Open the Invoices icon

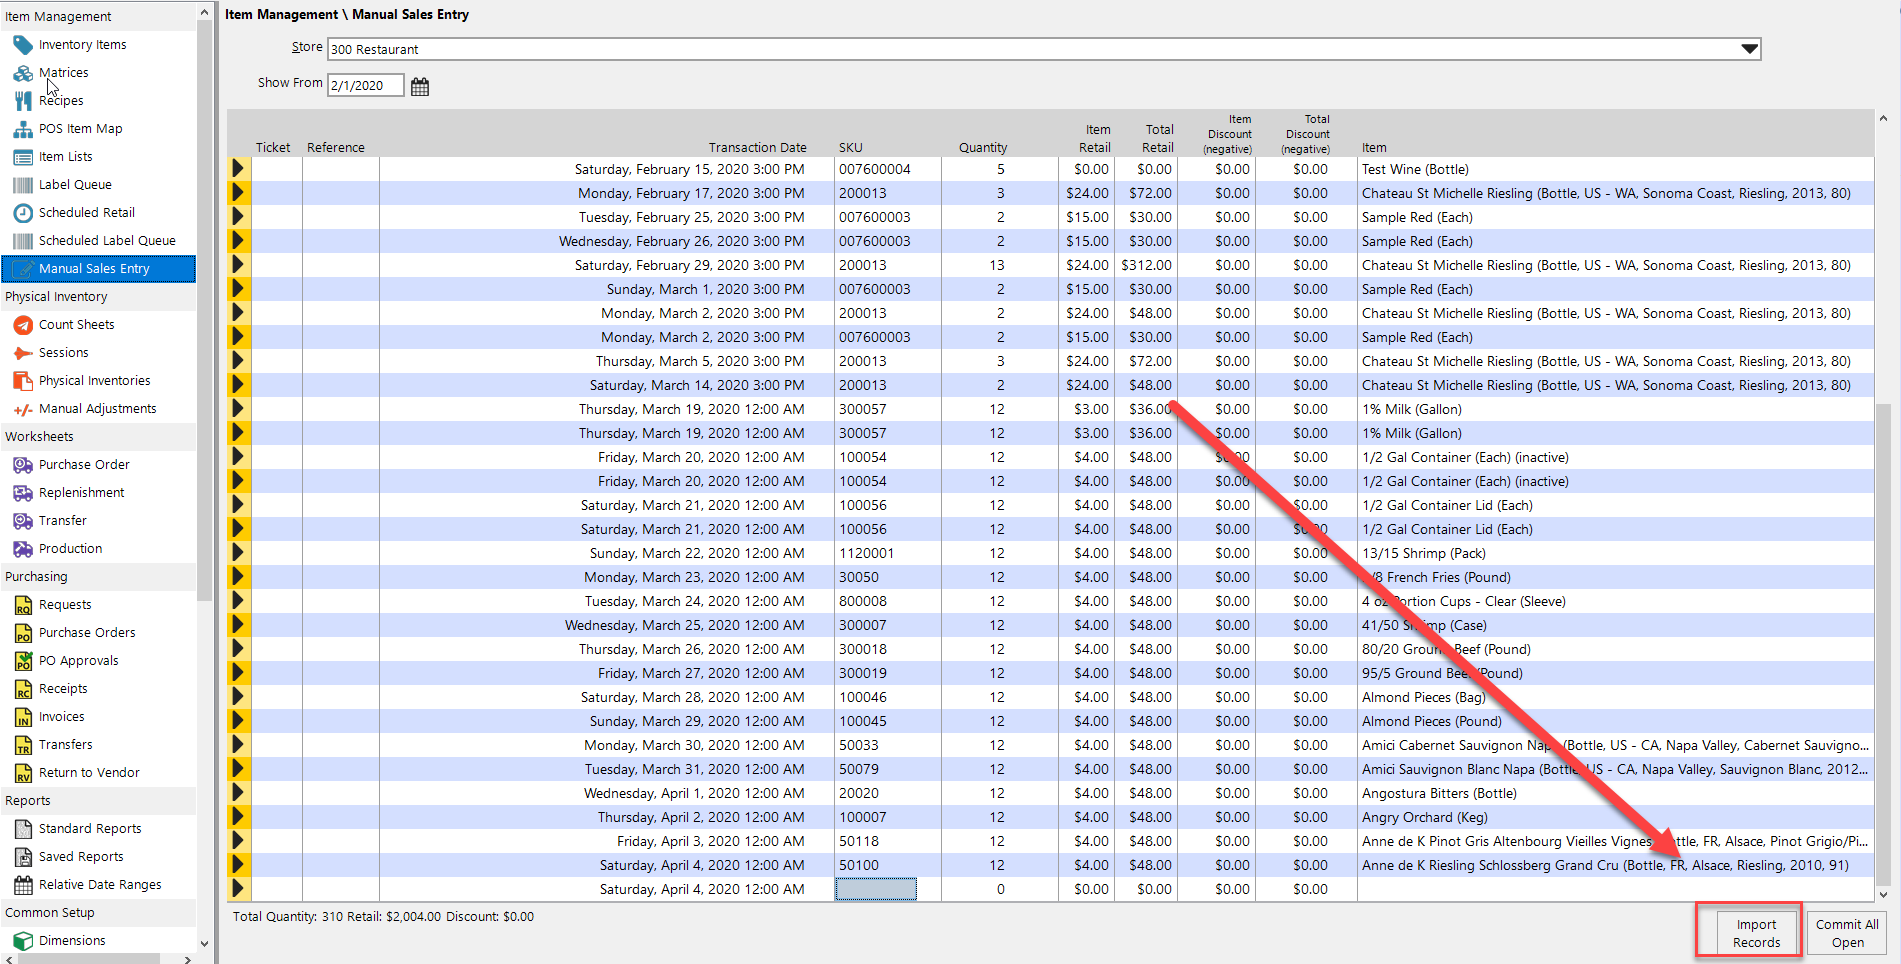coord(23,717)
